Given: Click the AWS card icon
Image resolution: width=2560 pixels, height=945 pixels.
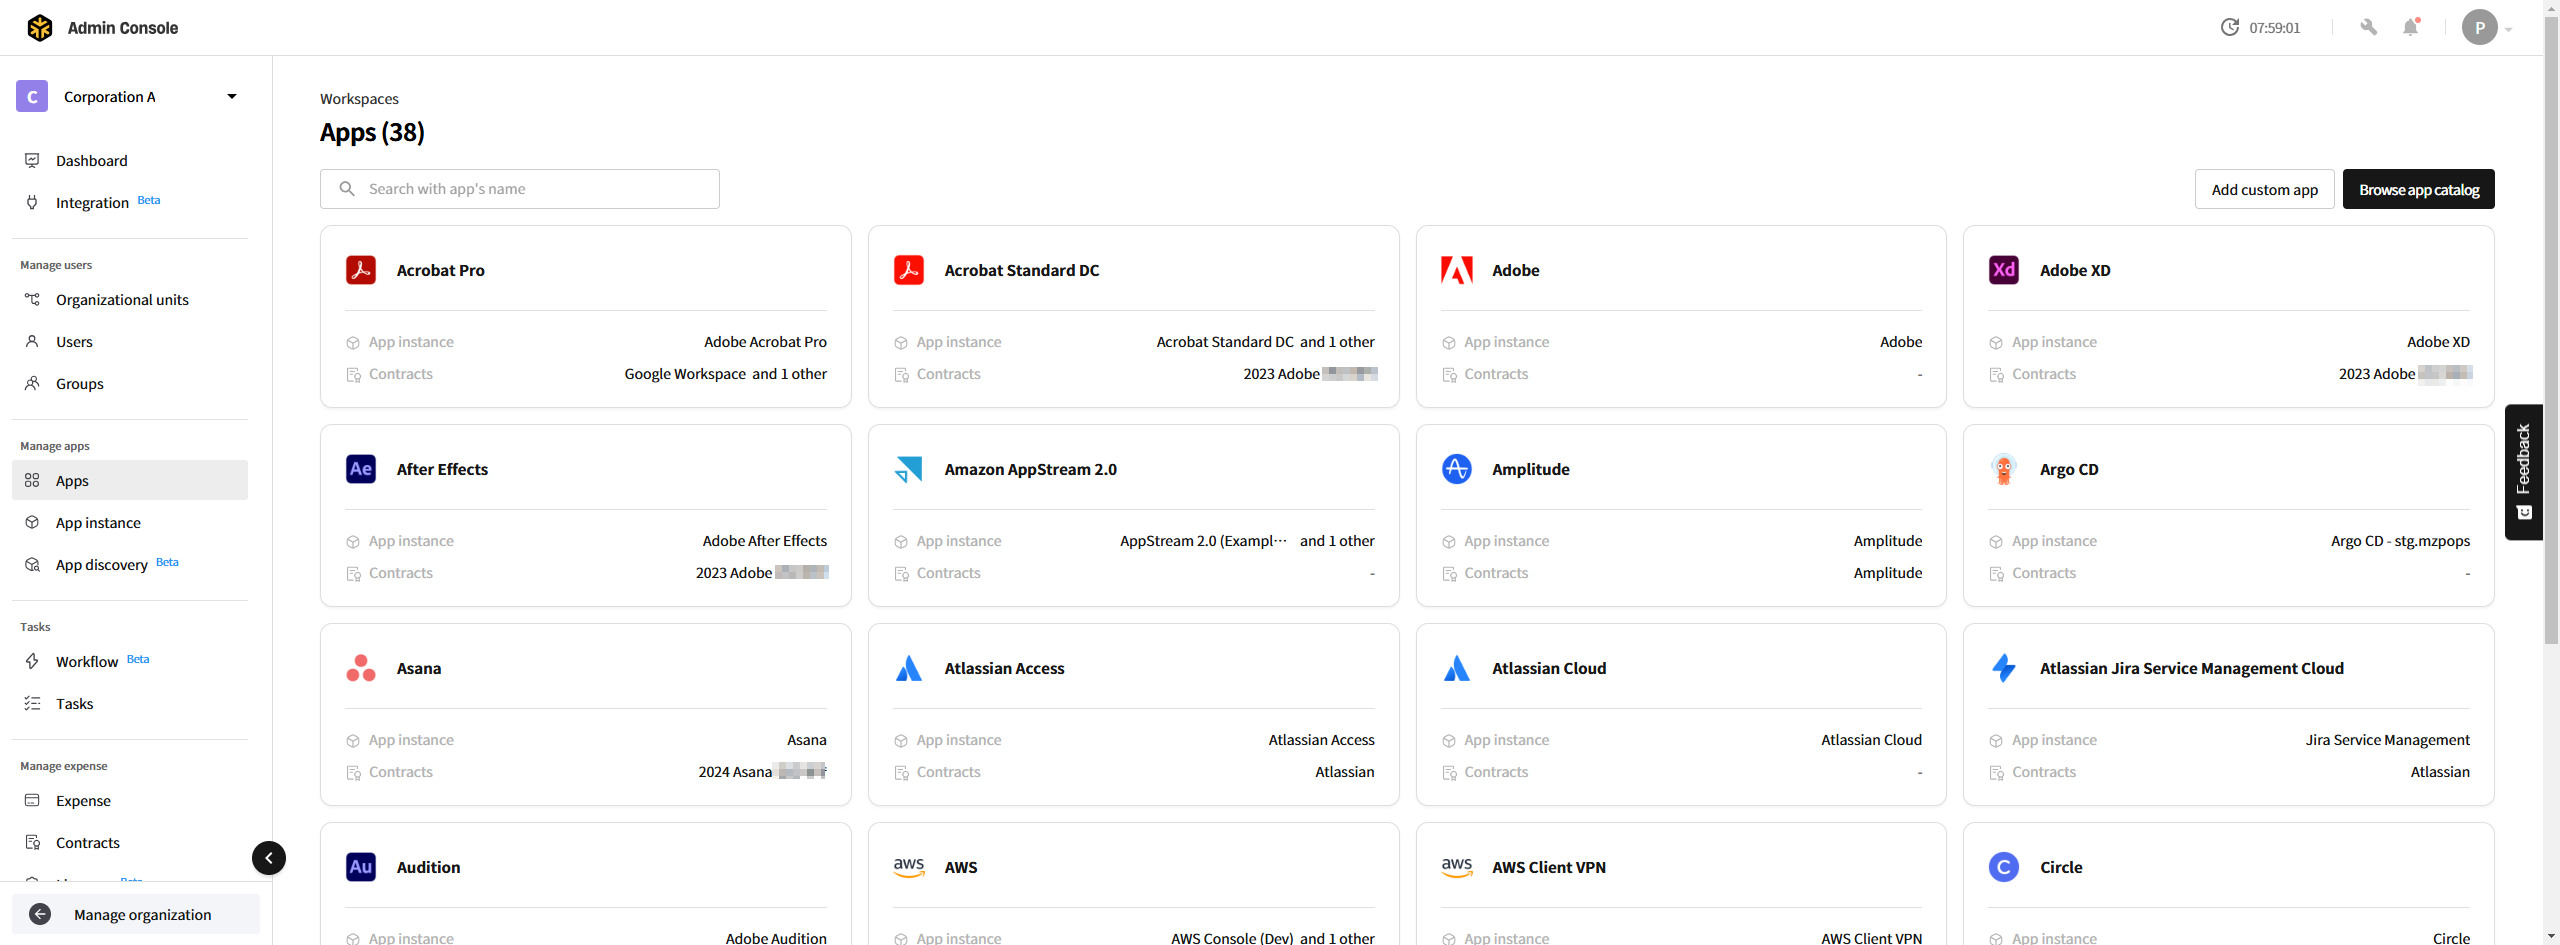Looking at the screenshot, I should [909, 867].
